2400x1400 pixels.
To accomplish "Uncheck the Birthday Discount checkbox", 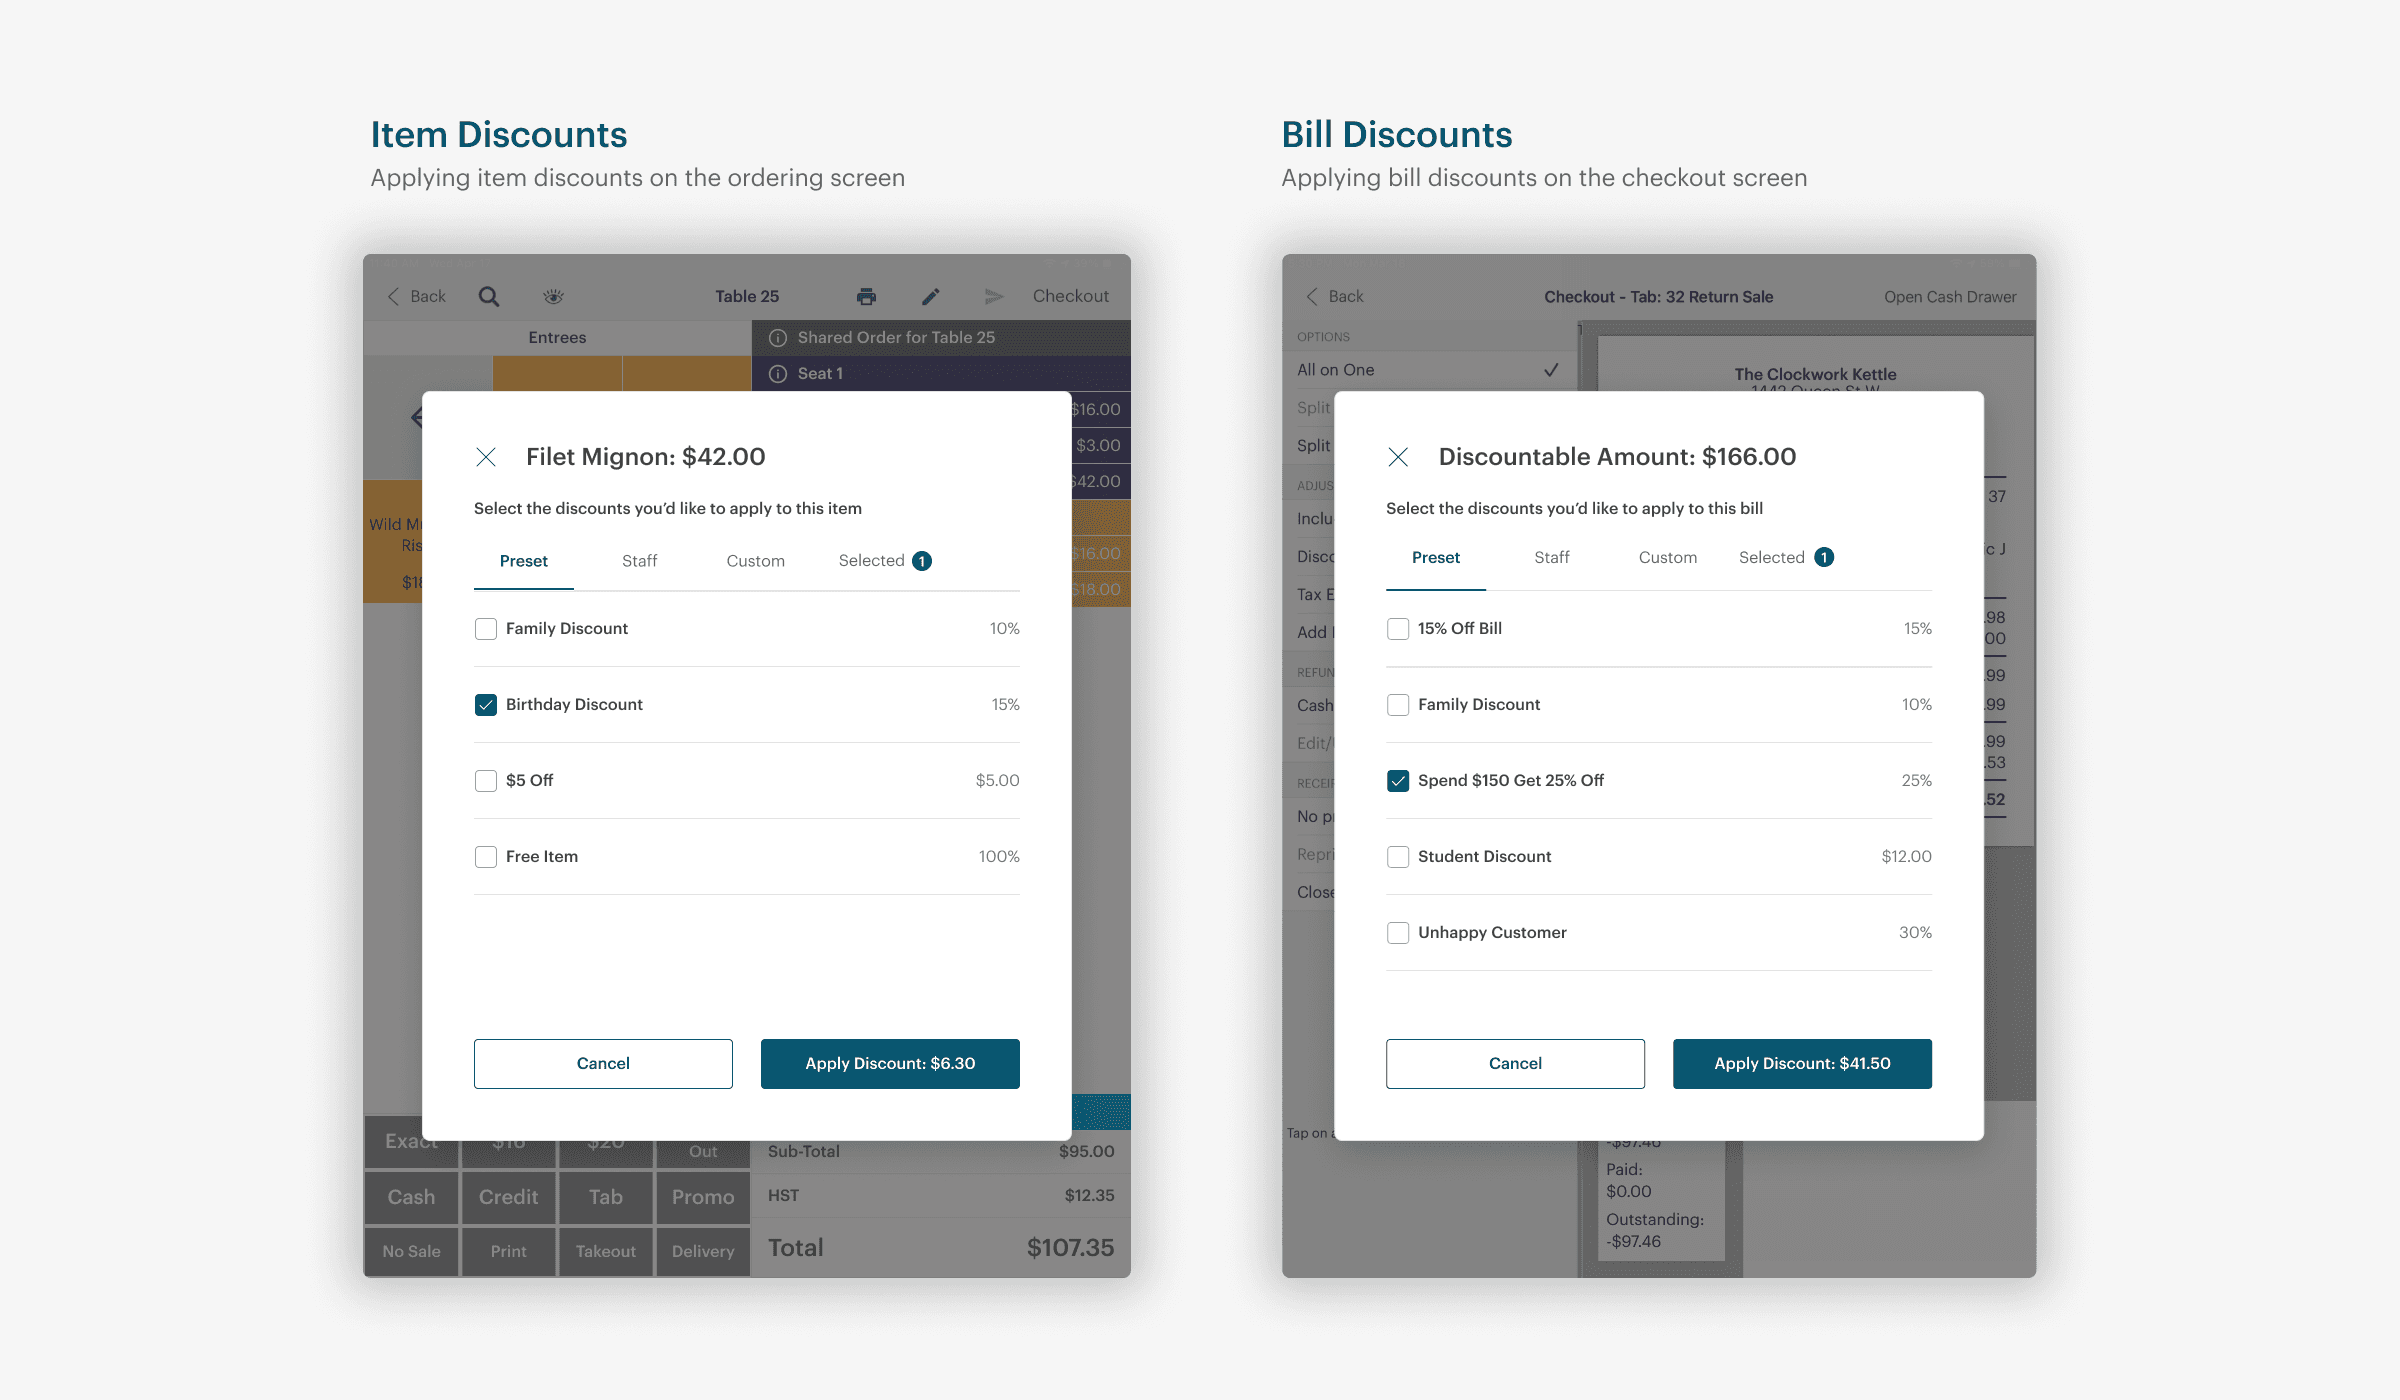I will (486, 704).
